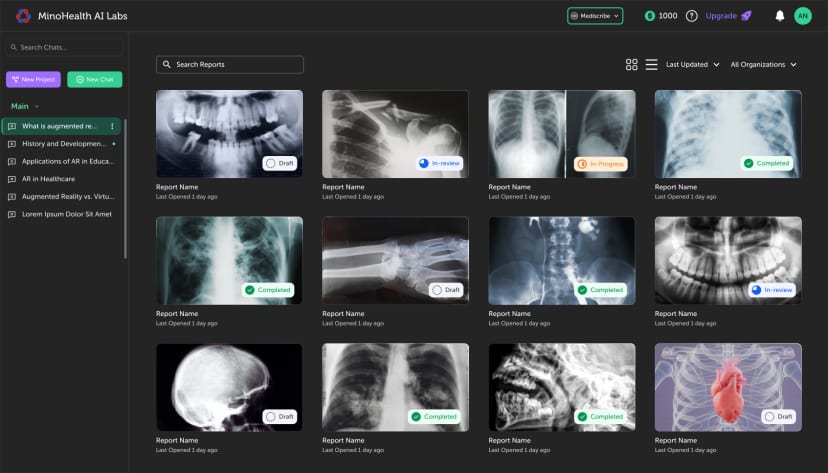828x473 pixels.
Task: Click inside the Search Chats field
Action: 64,47
